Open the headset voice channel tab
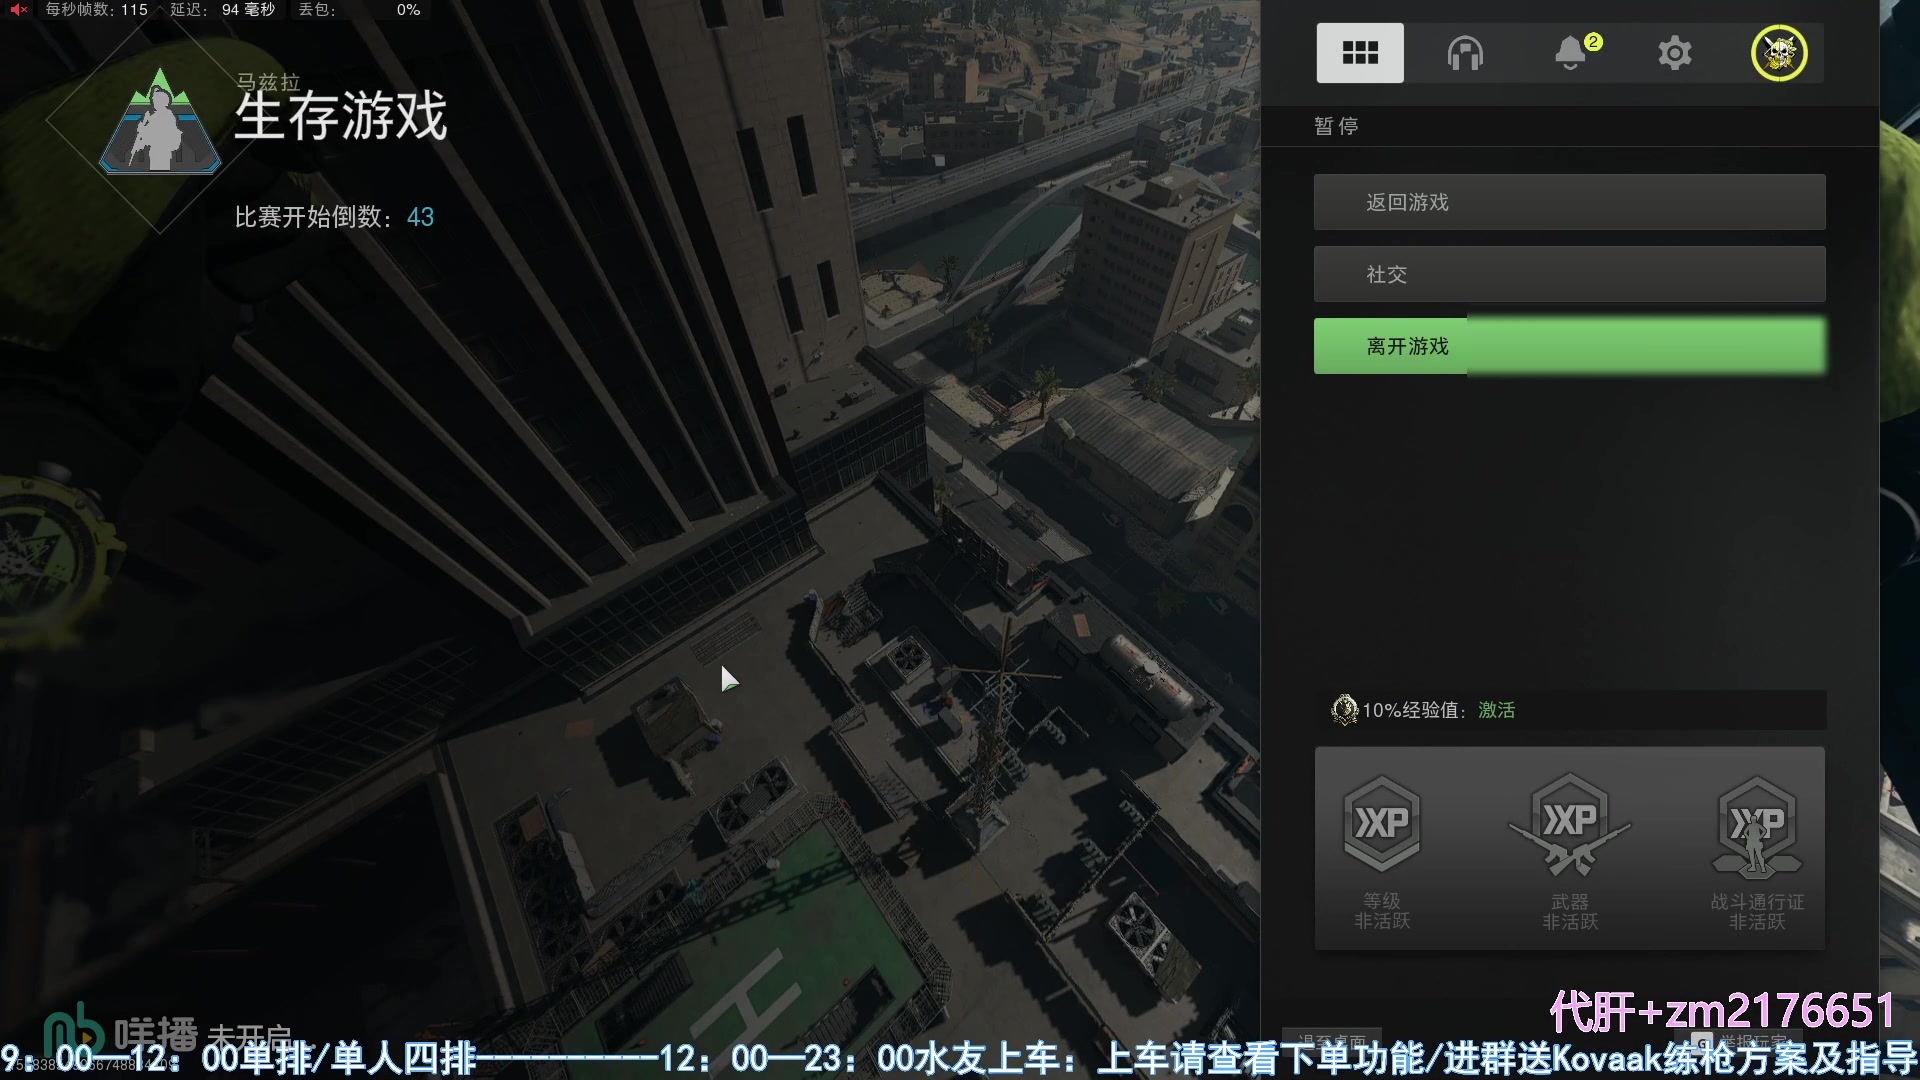 (x=1465, y=53)
